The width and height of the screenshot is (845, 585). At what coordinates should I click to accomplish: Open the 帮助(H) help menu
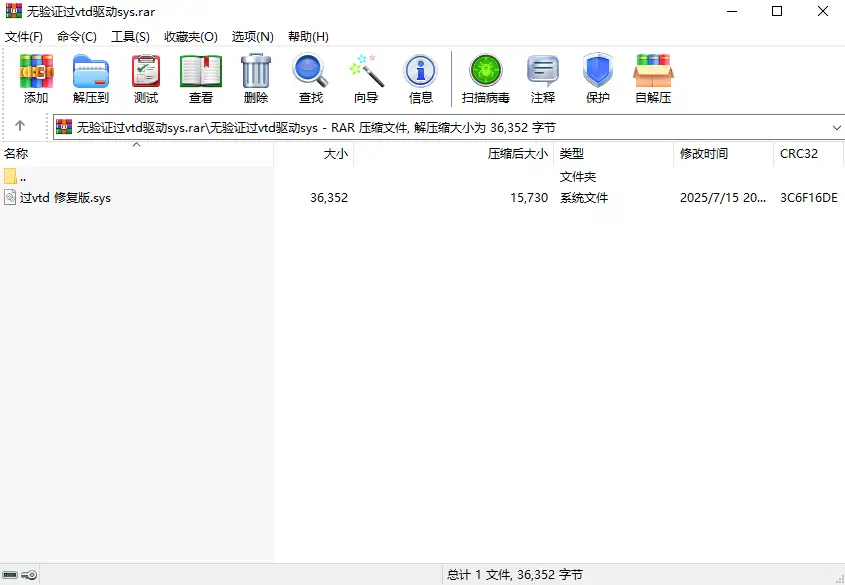(306, 36)
